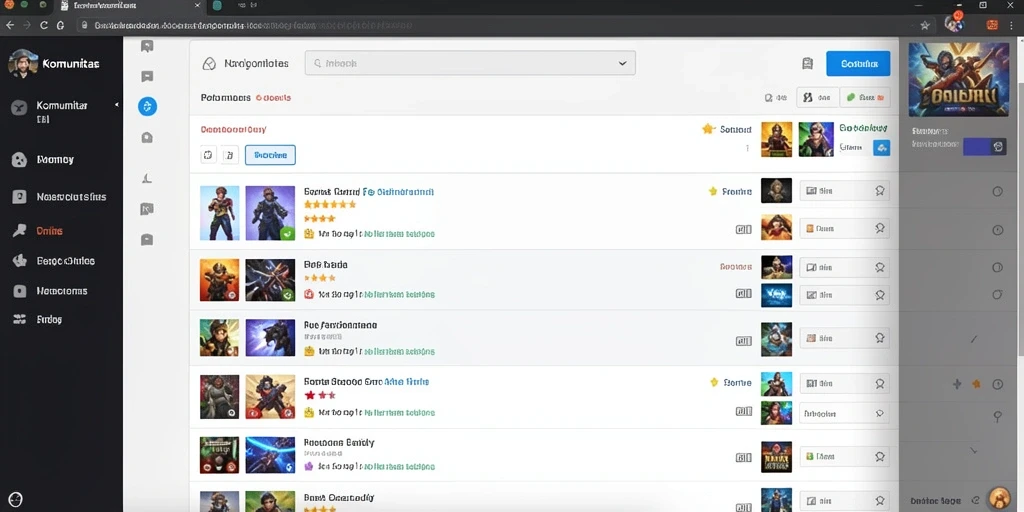Toggle the pin icon in the first game's top field
This screenshot has height=512, width=1024.
[880, 191]
